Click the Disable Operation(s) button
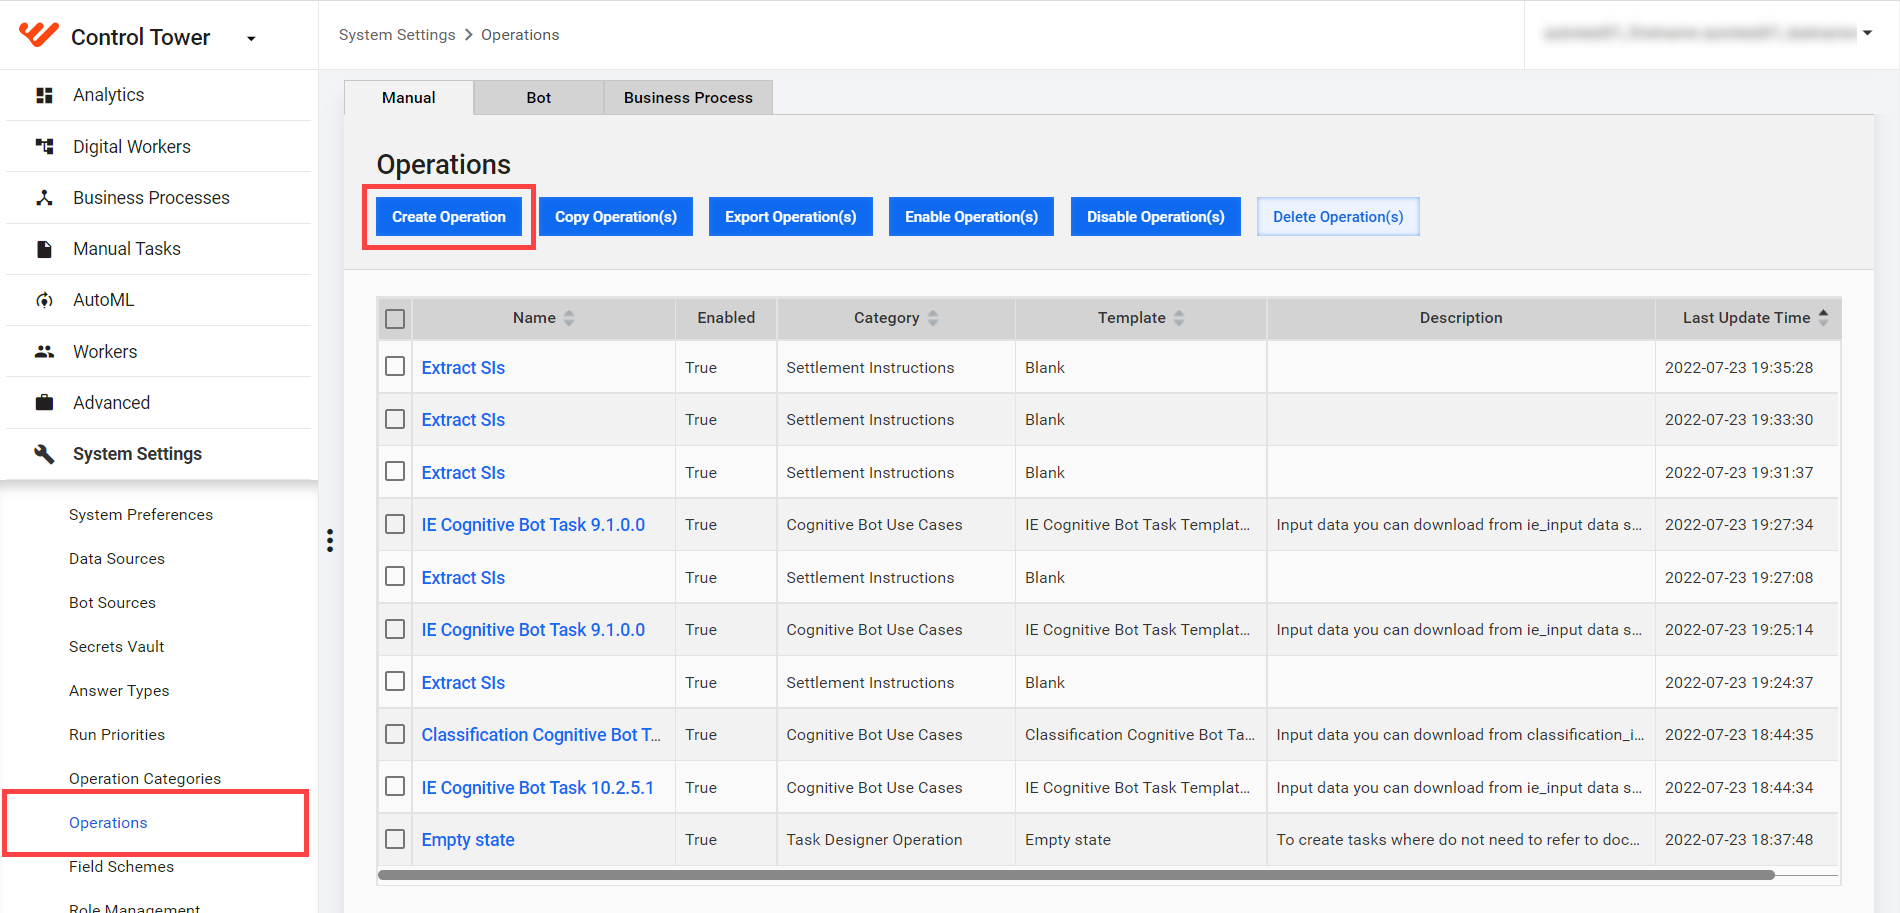Viewport: 1900px width, 913px height. (1156, 217)
